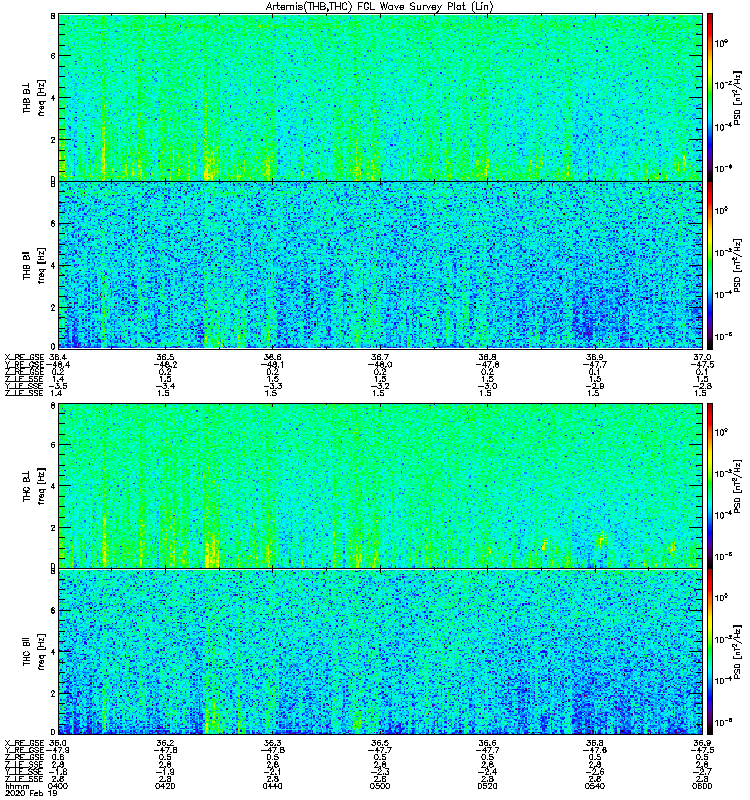
Task: Click the PSD color bar beside THC B∥ panel
Action: point(710,652)
